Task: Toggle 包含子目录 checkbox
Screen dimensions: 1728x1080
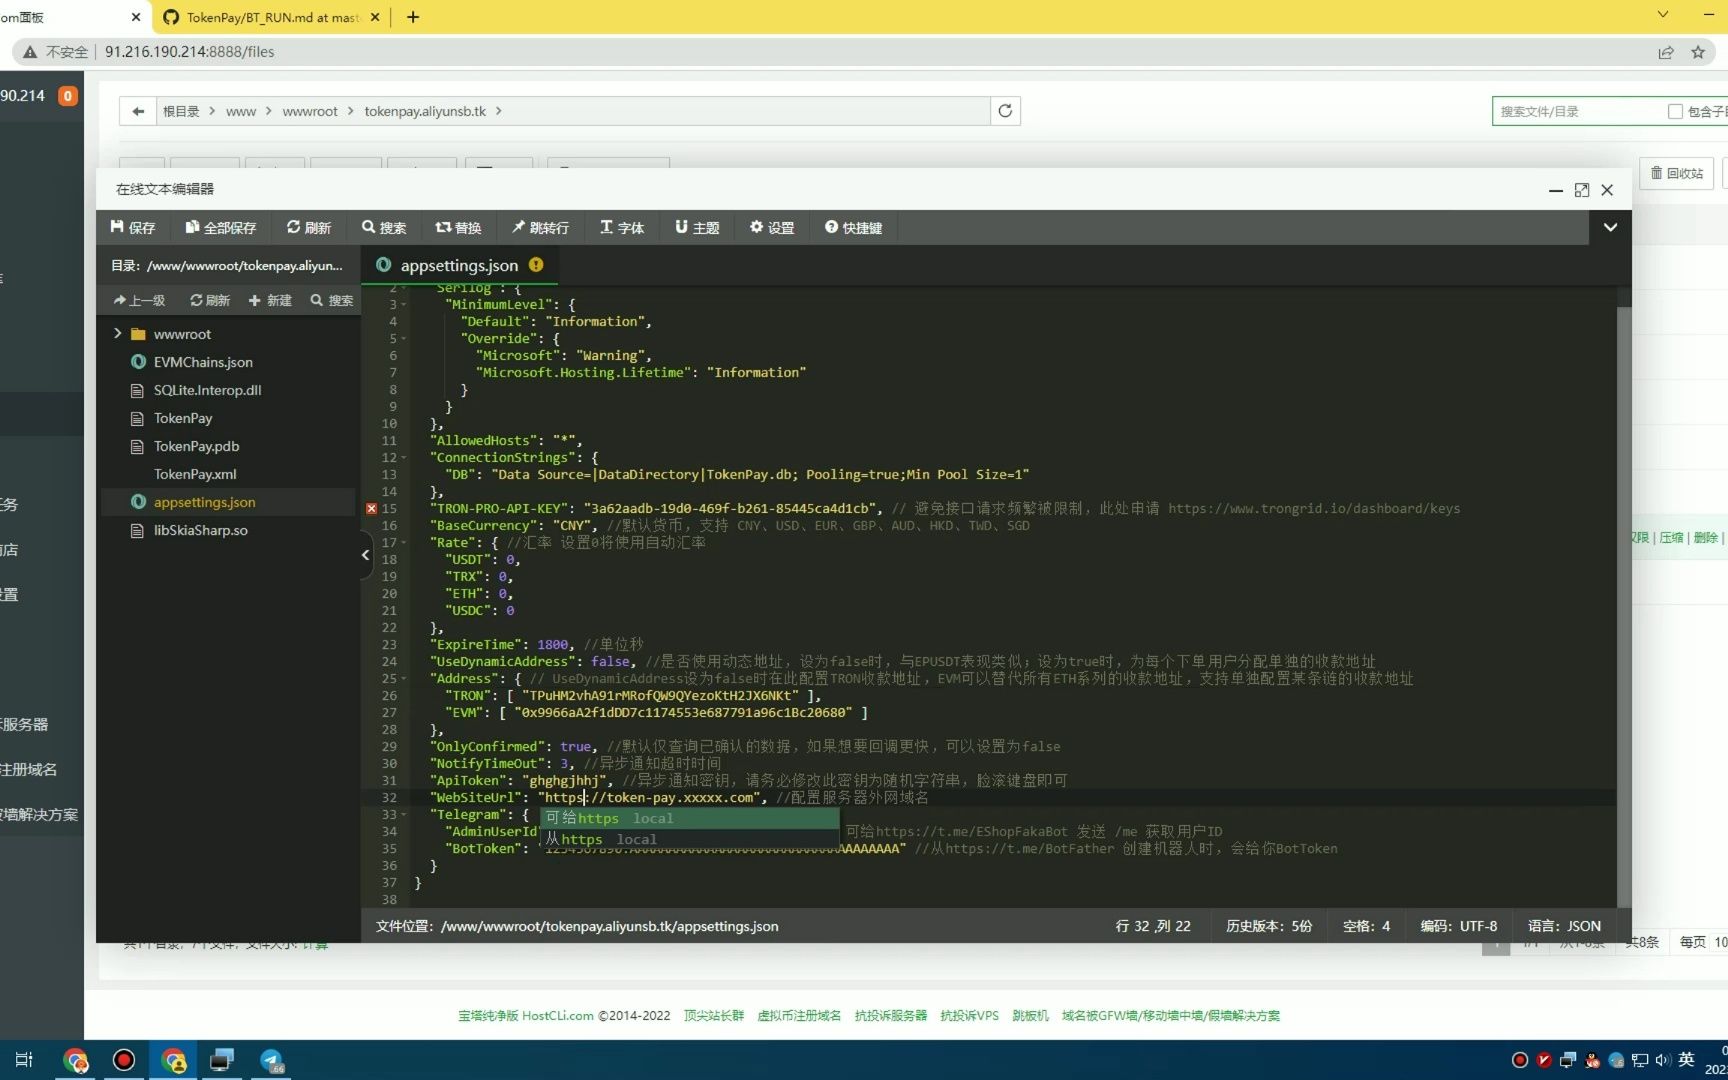Action: pyautogui.click(x=1675, y=111)
